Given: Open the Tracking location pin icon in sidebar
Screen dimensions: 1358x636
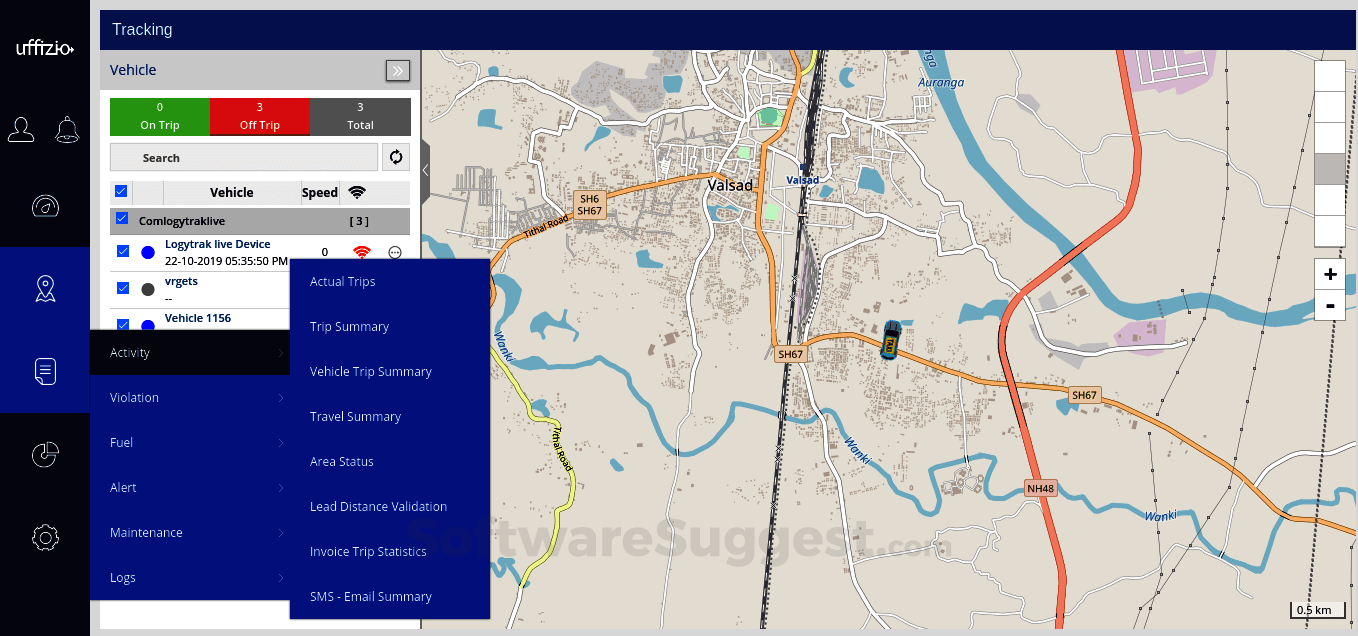Looking at the screenshot, I should pyautogui.click(x=45, y=288).
